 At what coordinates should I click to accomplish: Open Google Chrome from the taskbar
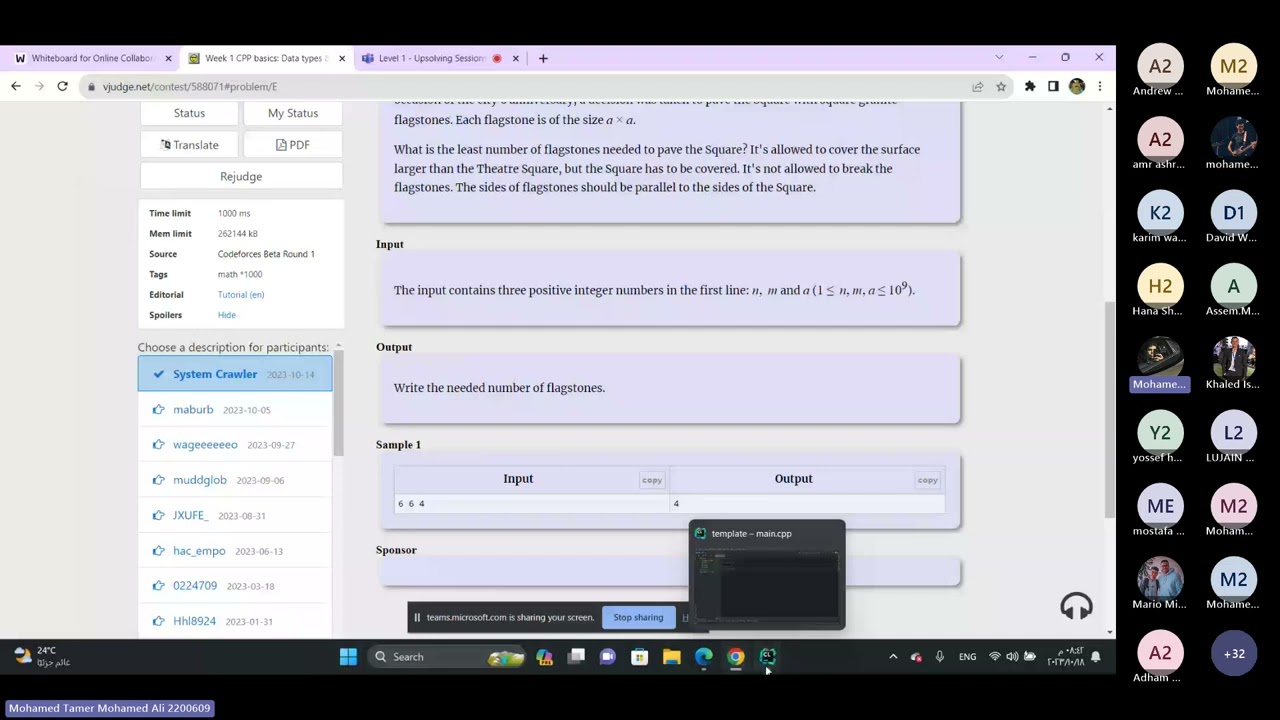point(736,657)
